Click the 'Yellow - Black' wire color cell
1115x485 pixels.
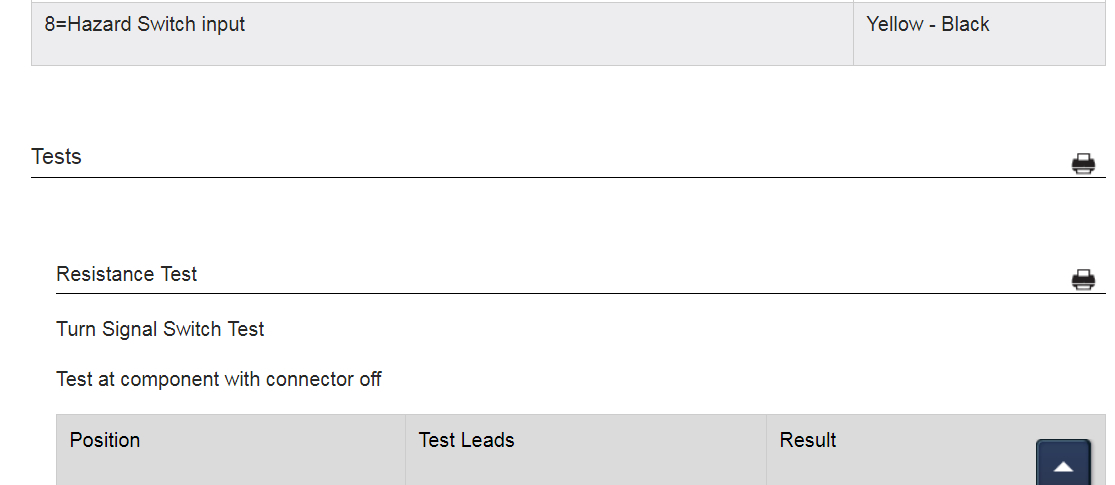[927, 25]
